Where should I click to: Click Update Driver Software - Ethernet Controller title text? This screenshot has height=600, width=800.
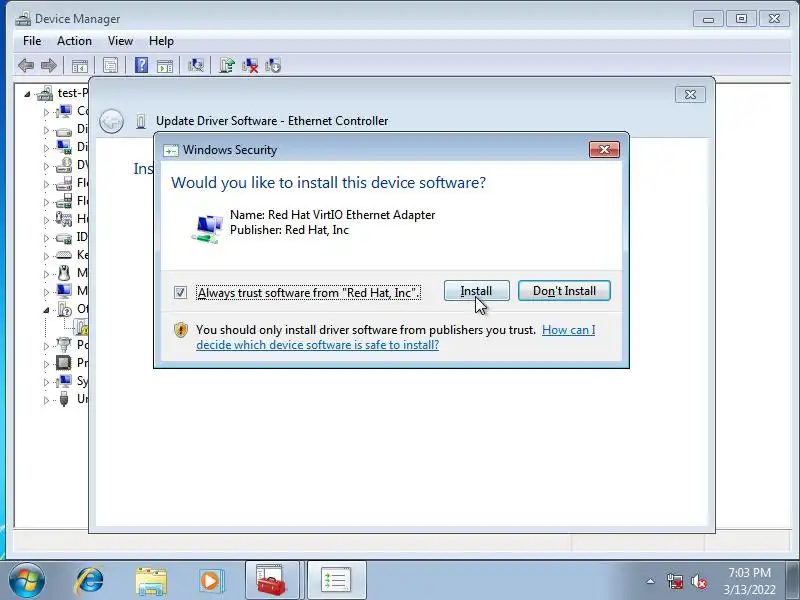pos(272,121)
